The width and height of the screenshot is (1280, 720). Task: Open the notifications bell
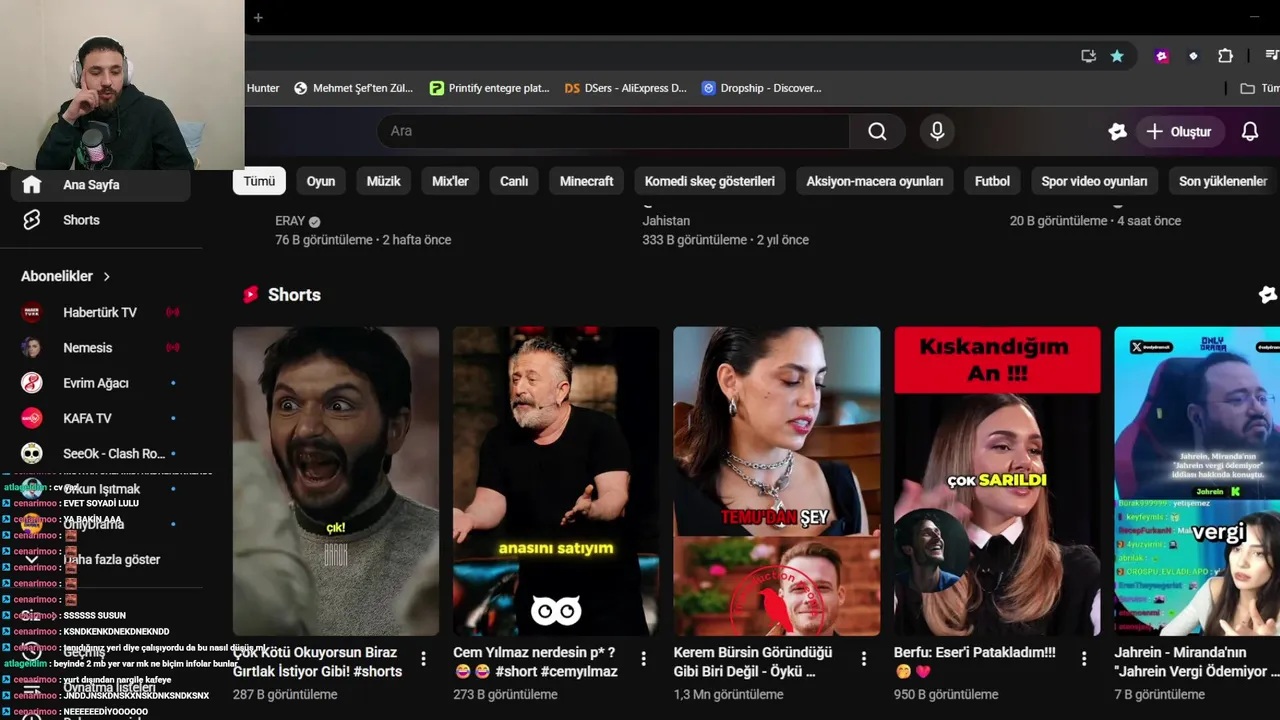point(1249,132)
